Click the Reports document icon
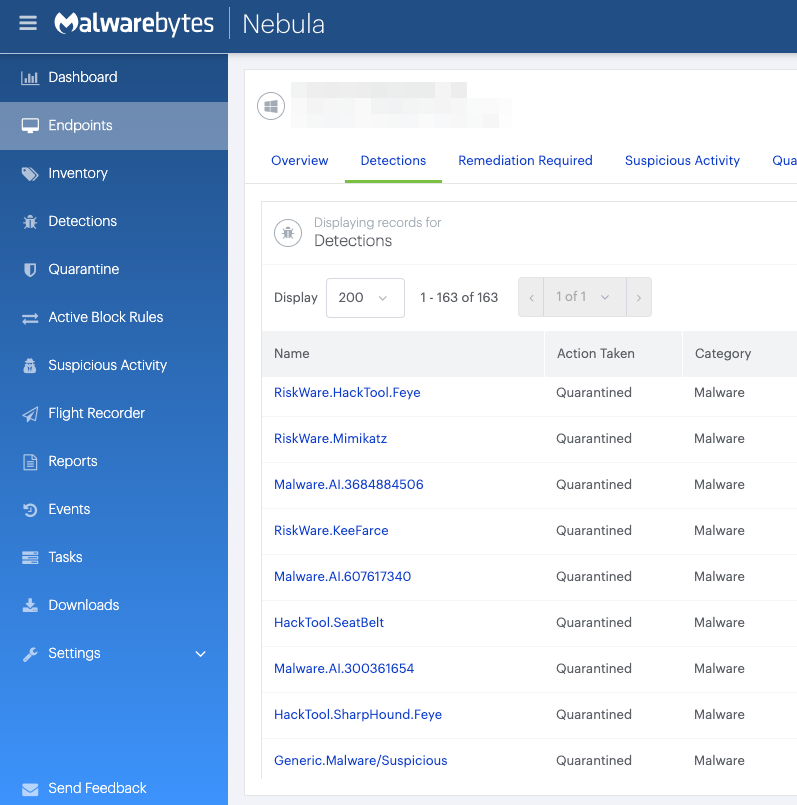The image size is (797, 805). pyautogui.click(x=30, y=462)
